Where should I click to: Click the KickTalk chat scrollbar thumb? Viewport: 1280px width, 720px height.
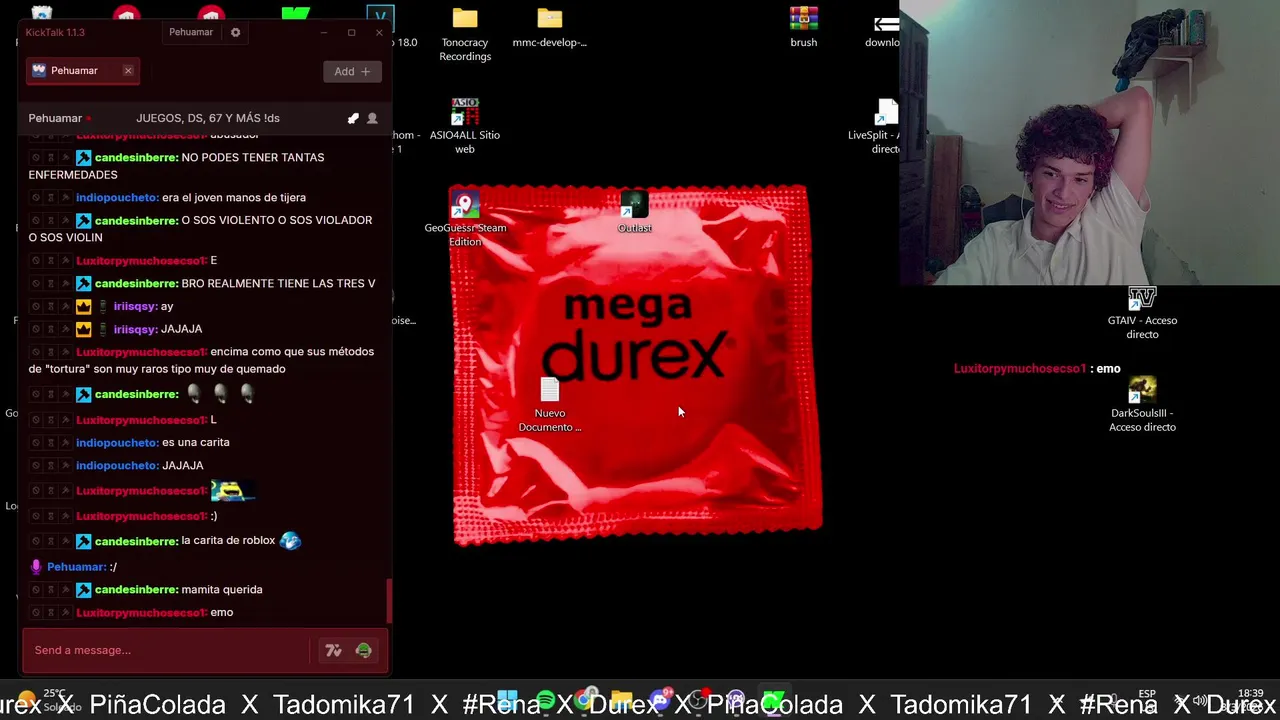click(388, 601)
